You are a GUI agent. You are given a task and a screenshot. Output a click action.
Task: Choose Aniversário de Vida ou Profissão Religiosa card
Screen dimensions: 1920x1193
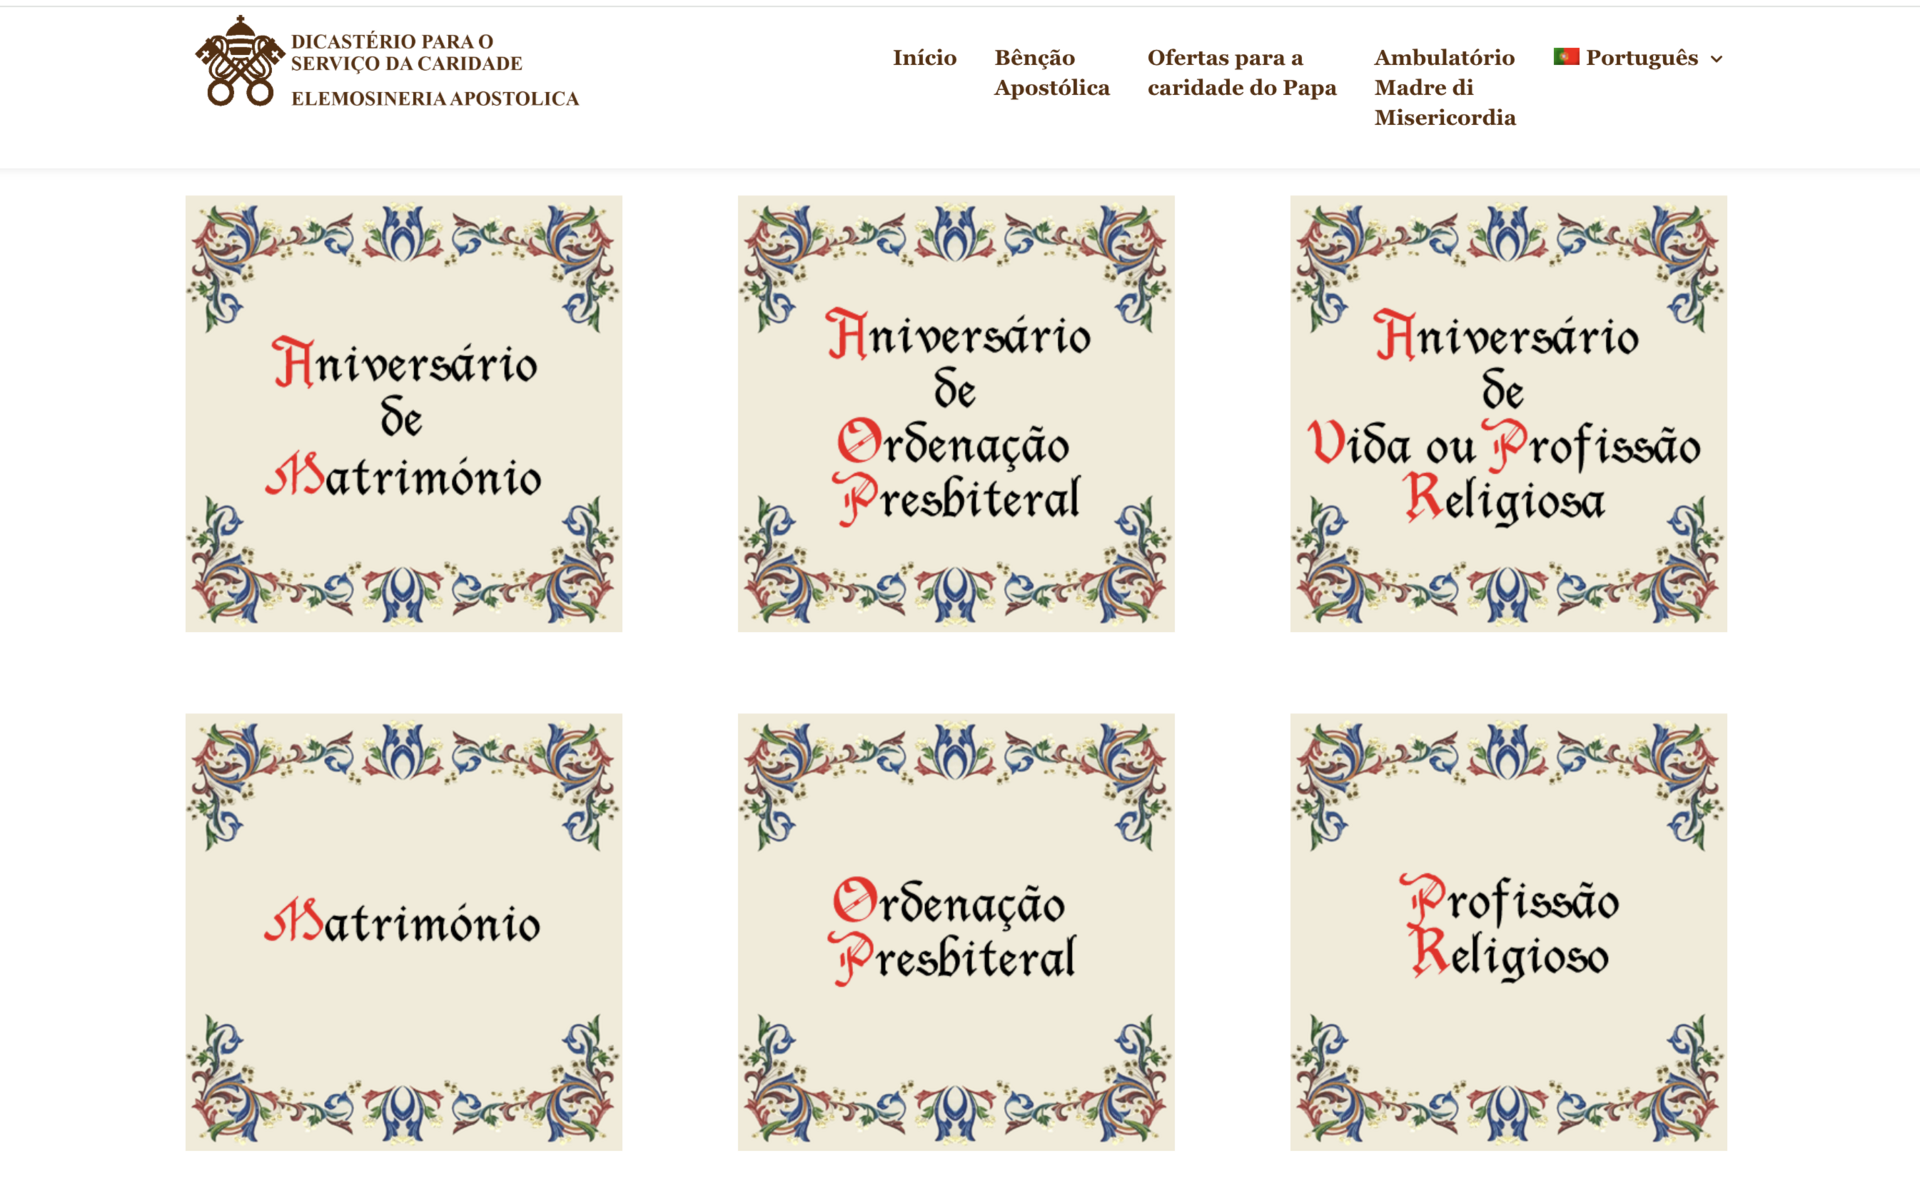coord(1507,414)
